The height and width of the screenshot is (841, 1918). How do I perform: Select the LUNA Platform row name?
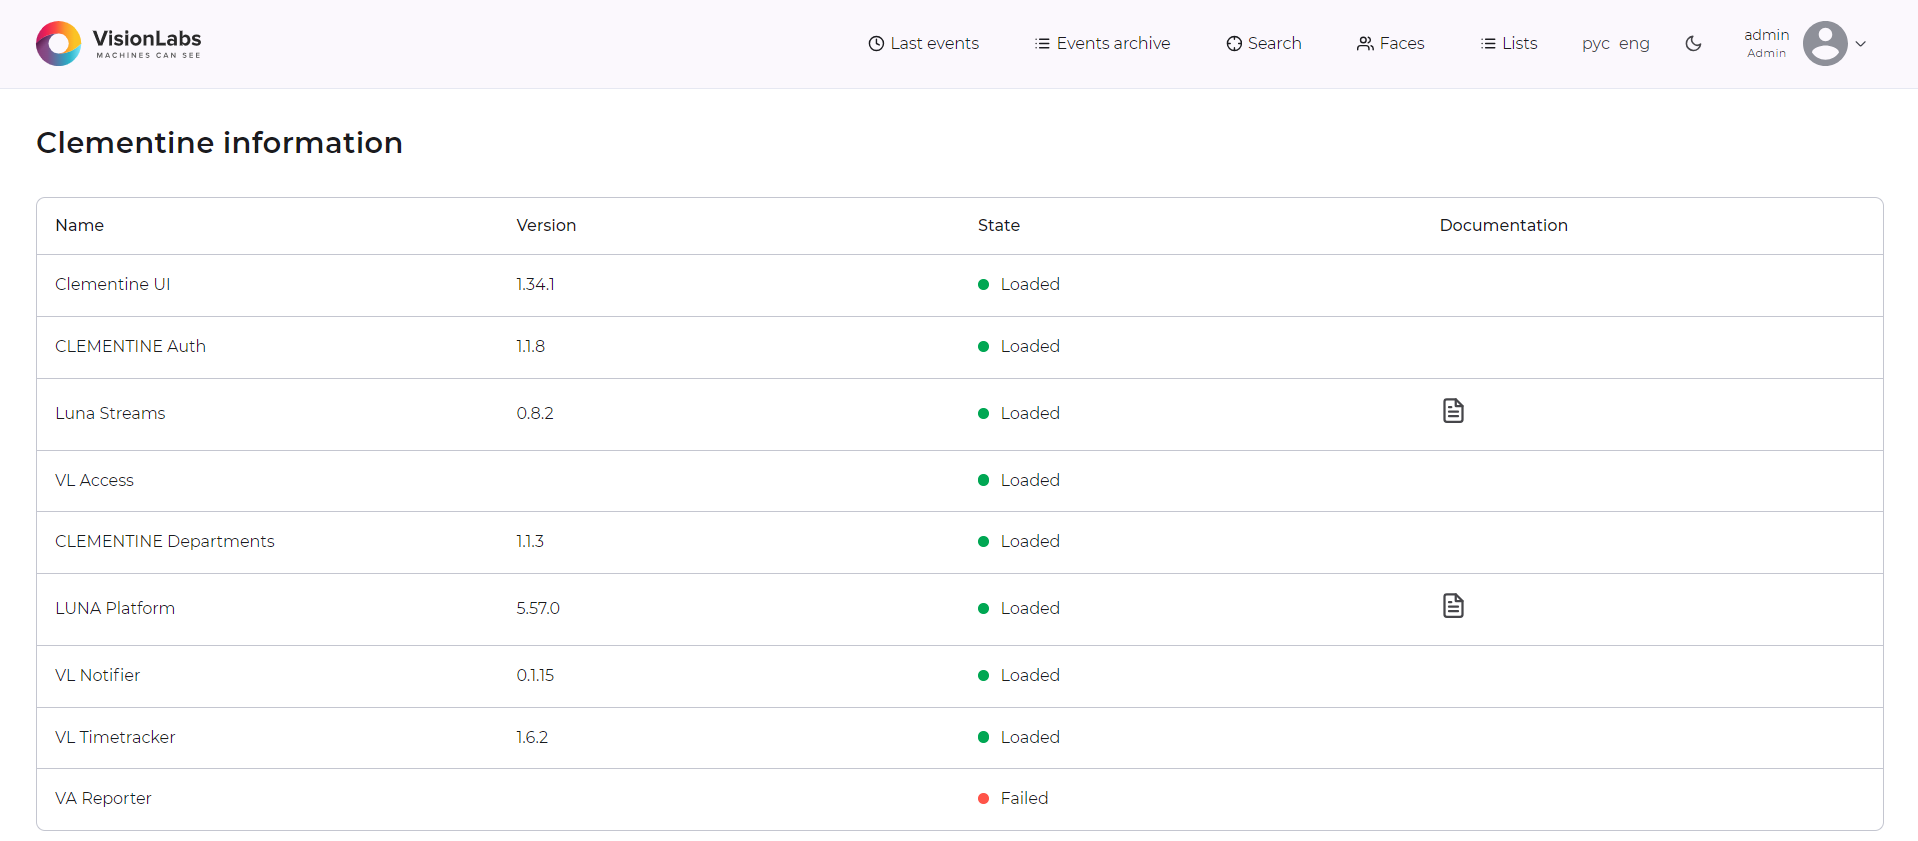pyautogui.click(x=115, y=608)
